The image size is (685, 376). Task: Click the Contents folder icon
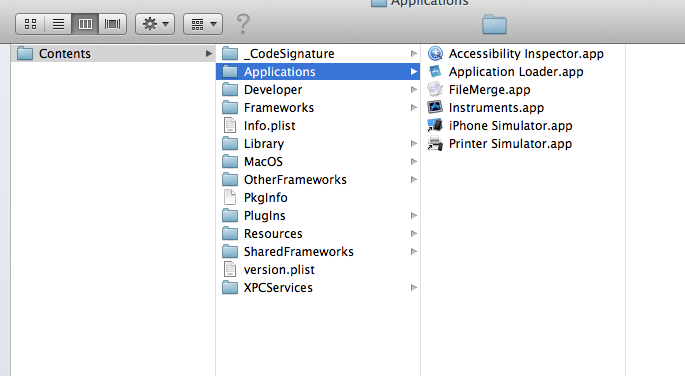[25, 53]
